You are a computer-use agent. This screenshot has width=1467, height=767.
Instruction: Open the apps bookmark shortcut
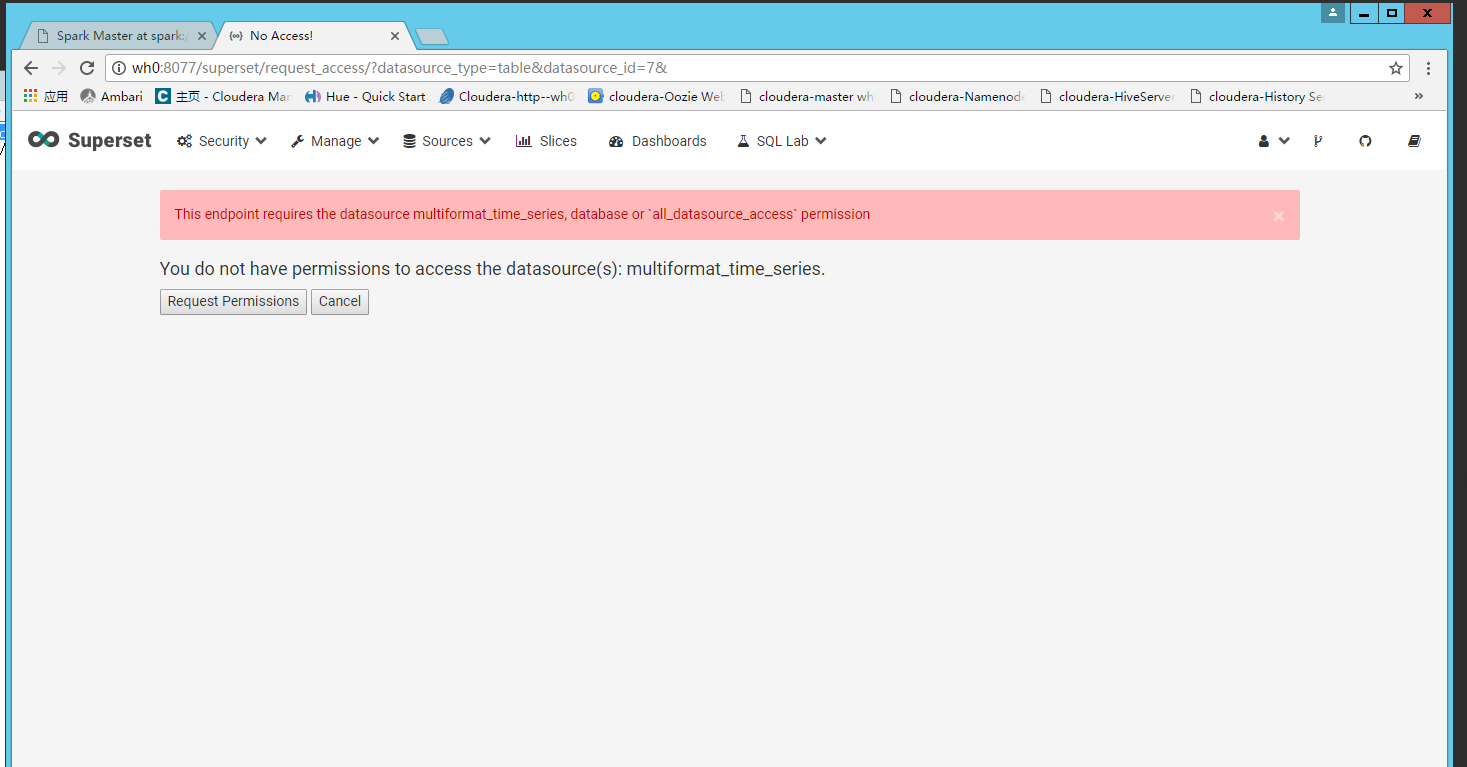(46, 96)
